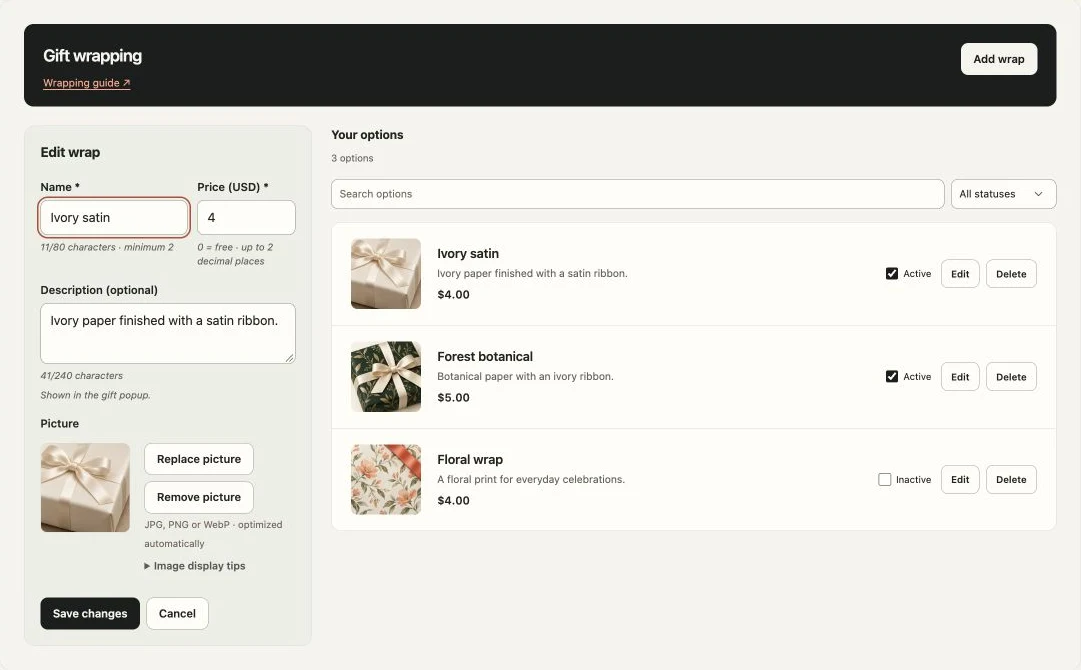Check the Inactive box for Floral wrap

pyautogui.click(x=885, y=480)
